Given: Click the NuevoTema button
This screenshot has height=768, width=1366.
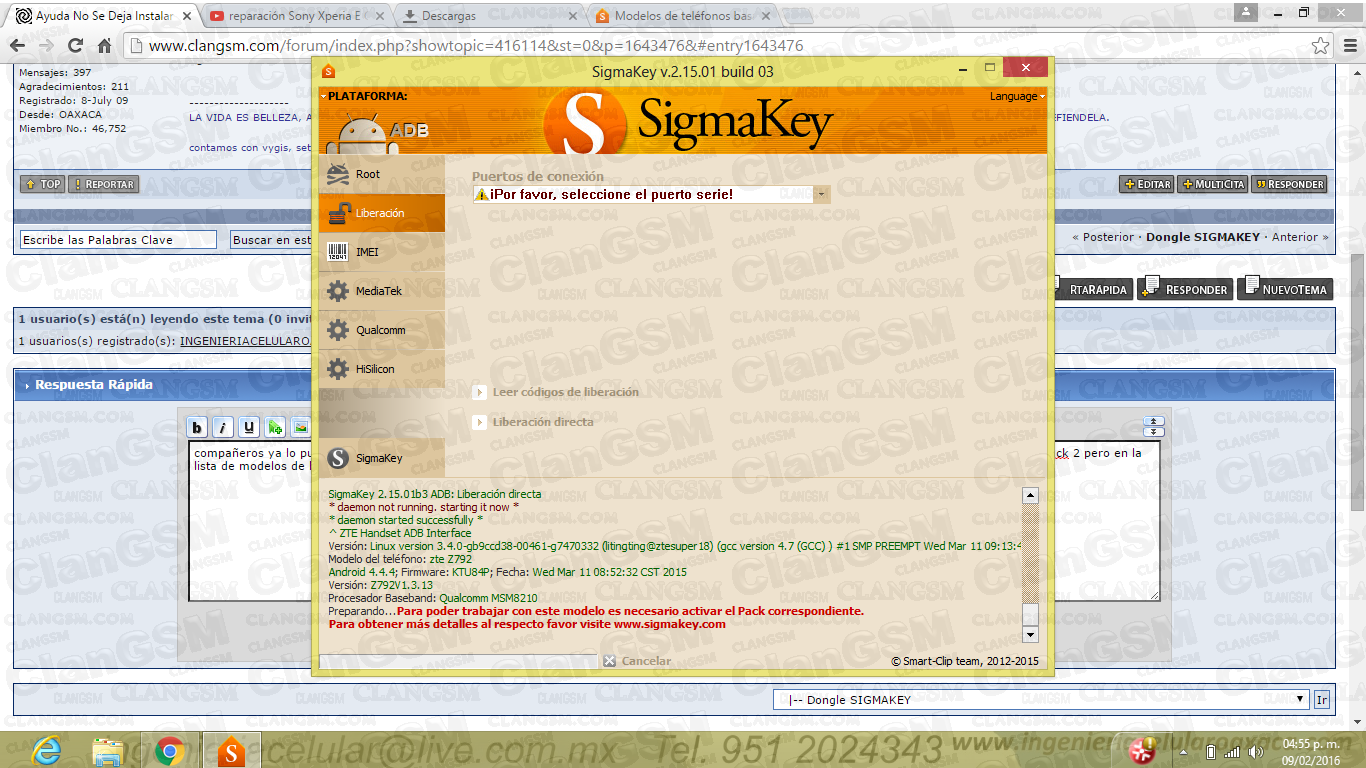Looking at the screenshot, I should coord(1285,289).
